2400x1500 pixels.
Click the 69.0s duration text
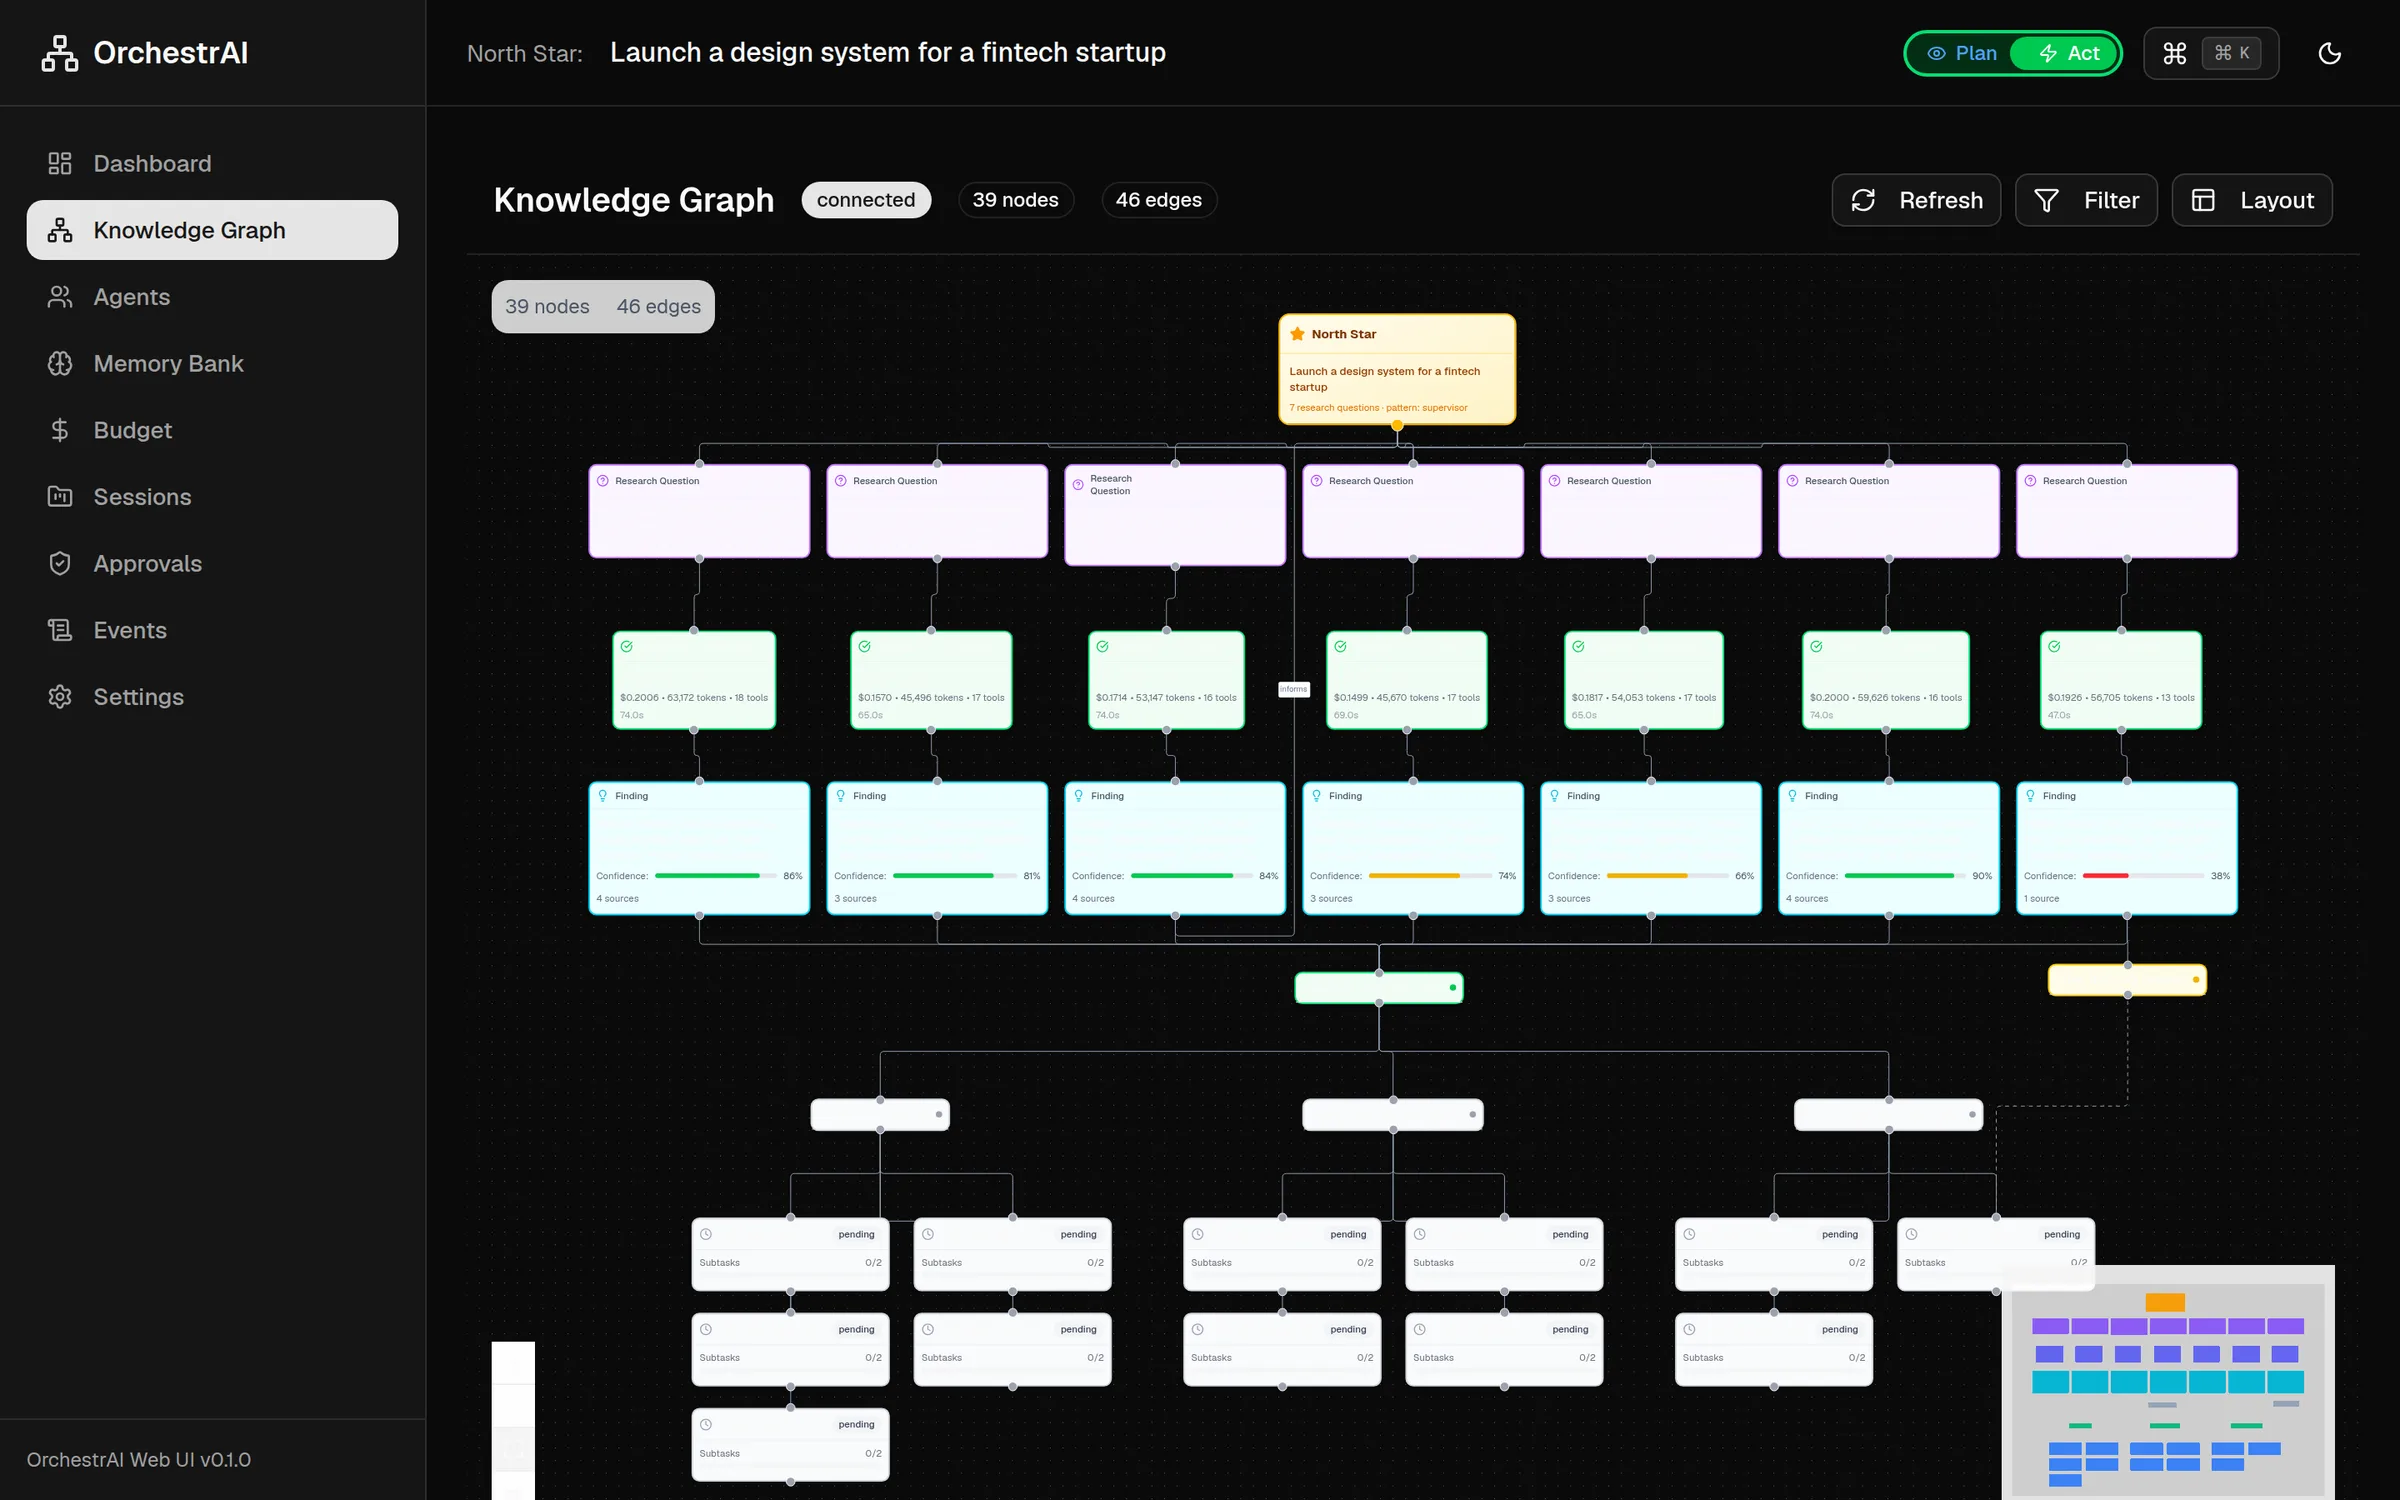click(x=1346, y=715)
